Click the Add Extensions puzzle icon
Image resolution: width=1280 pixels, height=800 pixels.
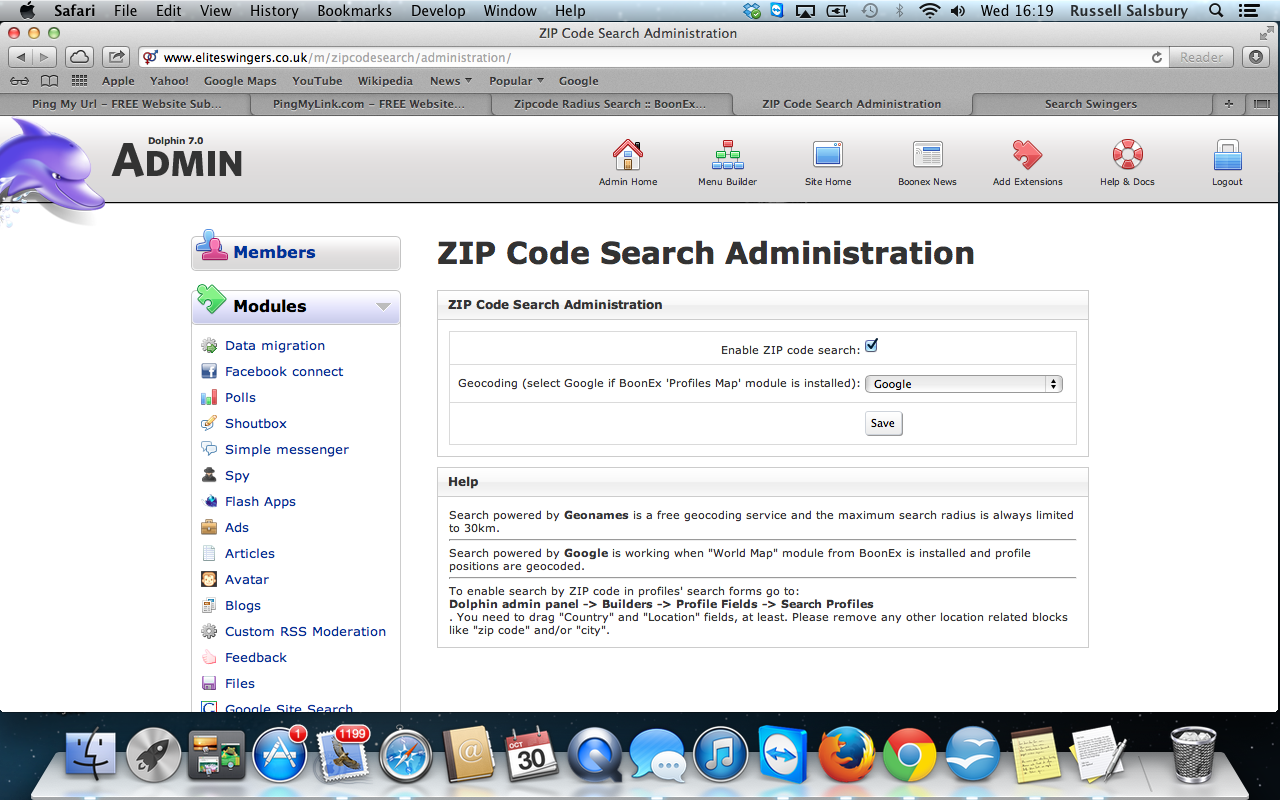(x=1027, y=156)
